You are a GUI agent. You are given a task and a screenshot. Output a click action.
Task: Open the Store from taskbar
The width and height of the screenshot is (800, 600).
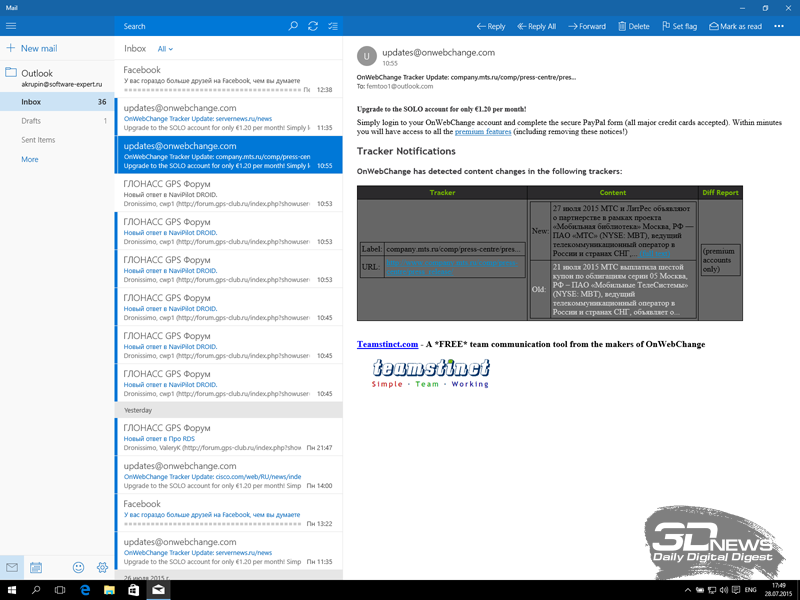[x=133, y=590]
